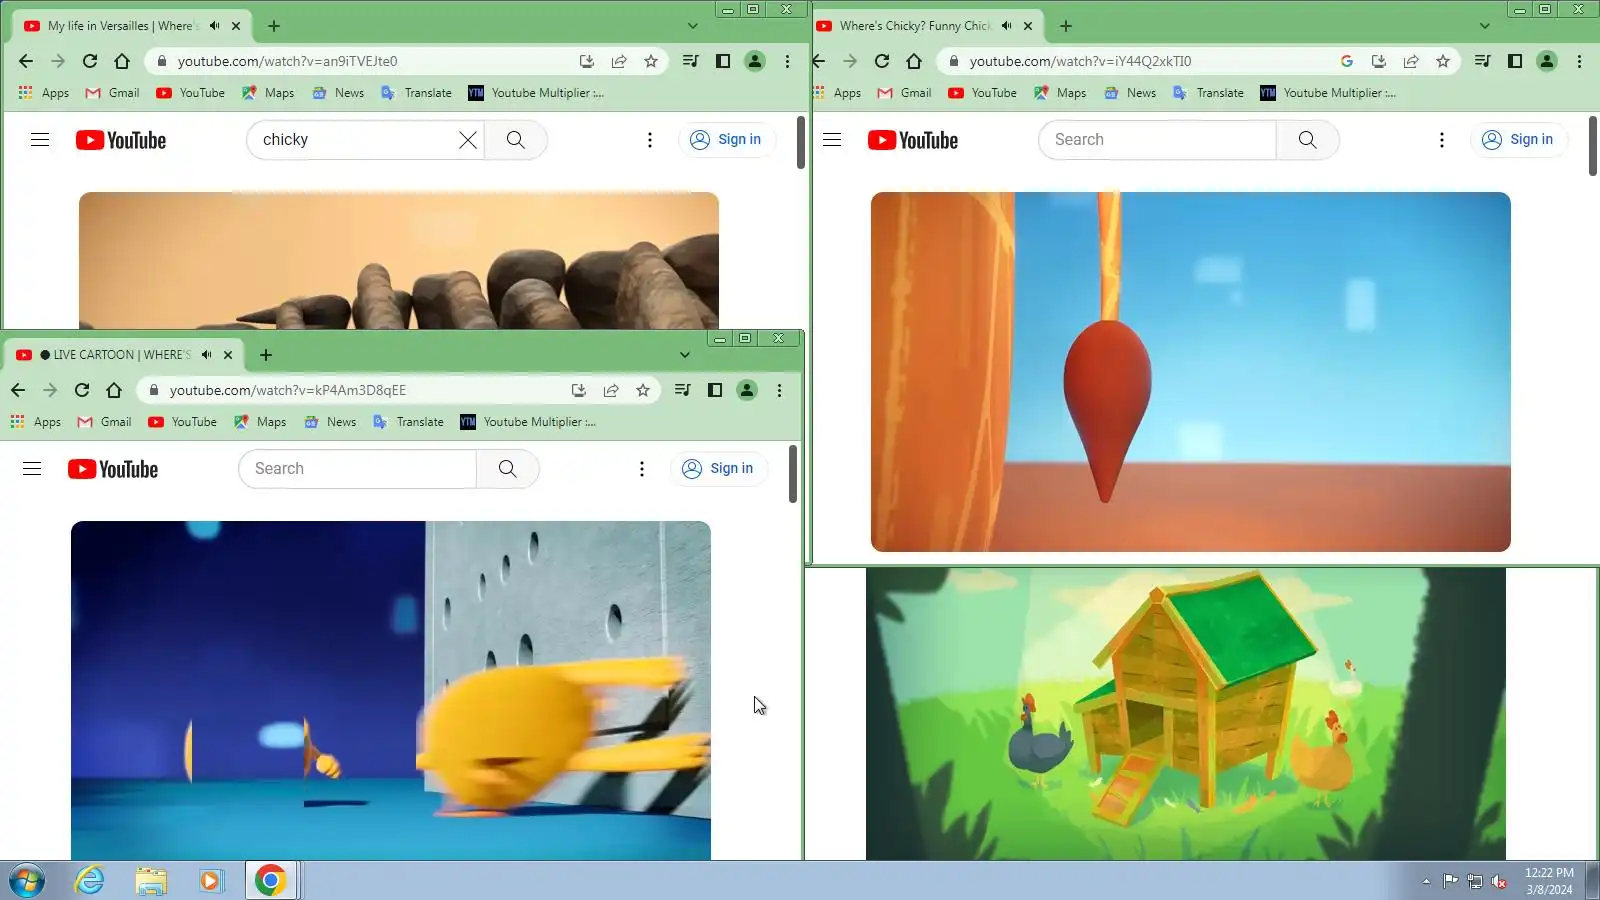This screenshot has height=900, width=1600.
Task: Open new tab in right Chrome window
Action: point(1066,26)
